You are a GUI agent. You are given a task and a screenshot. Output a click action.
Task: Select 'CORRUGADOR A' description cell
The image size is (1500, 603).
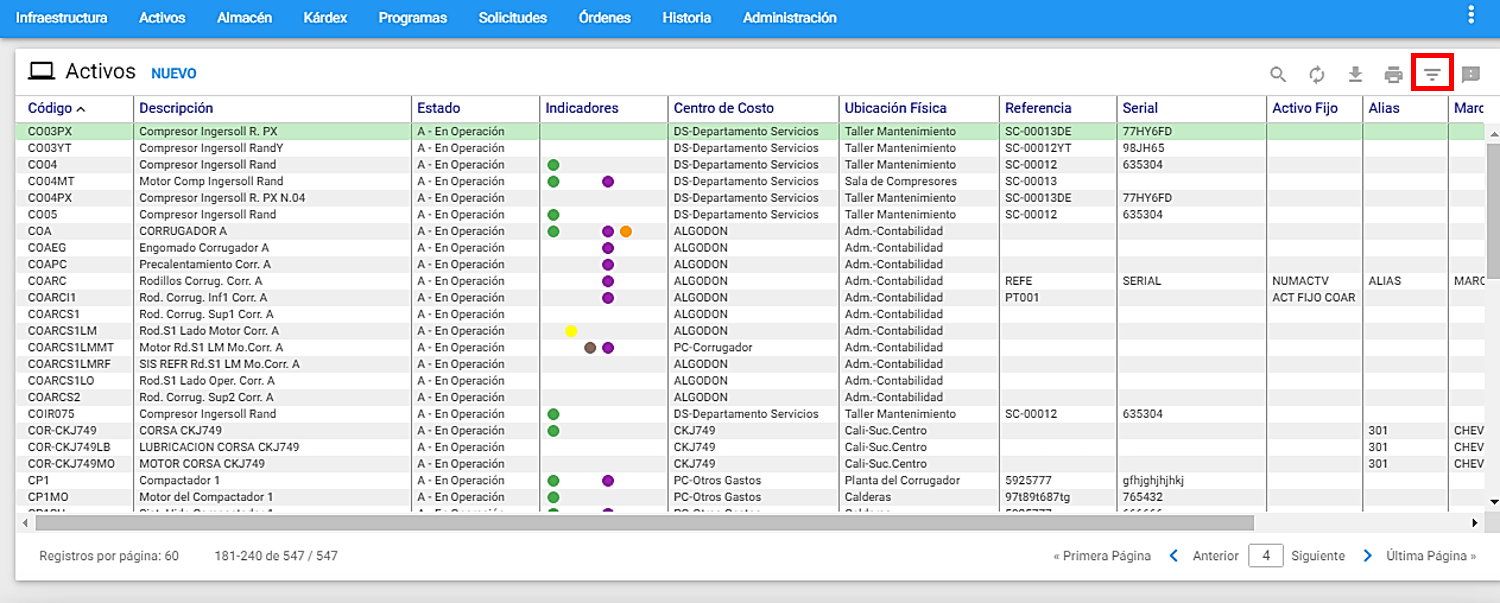pos(183,231)
